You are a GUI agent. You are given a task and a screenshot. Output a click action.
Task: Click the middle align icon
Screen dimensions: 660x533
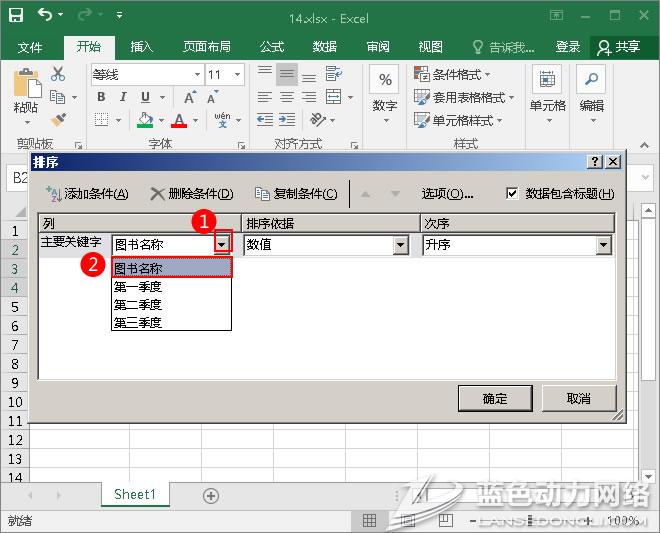pos(287,74)
